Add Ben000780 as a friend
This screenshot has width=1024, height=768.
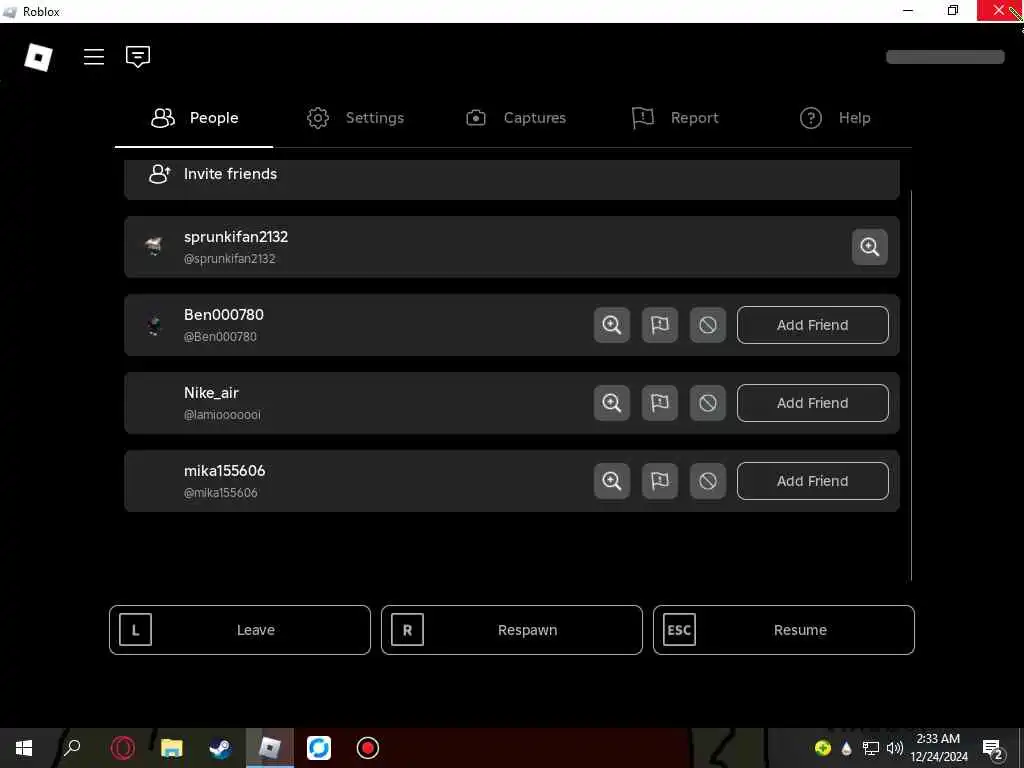coord(812,325)
